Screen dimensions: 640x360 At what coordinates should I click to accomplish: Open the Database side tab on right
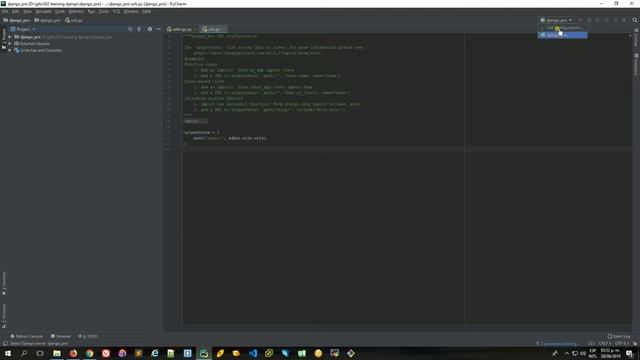[636, 64]
